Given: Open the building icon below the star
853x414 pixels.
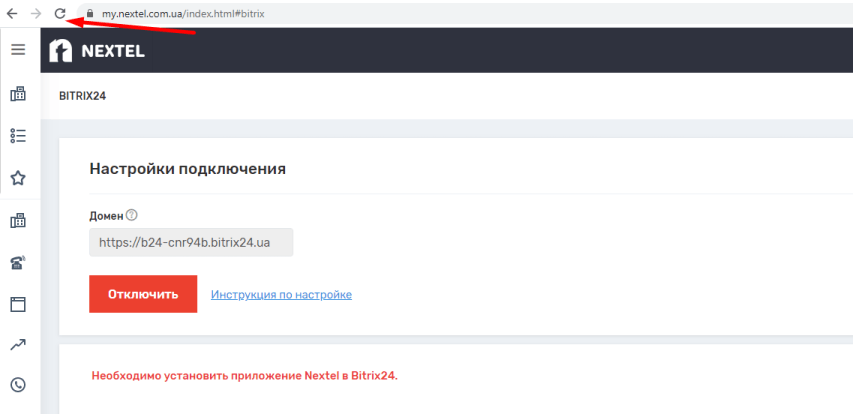Looking at the screenshot, I should [x=18, y=220].
